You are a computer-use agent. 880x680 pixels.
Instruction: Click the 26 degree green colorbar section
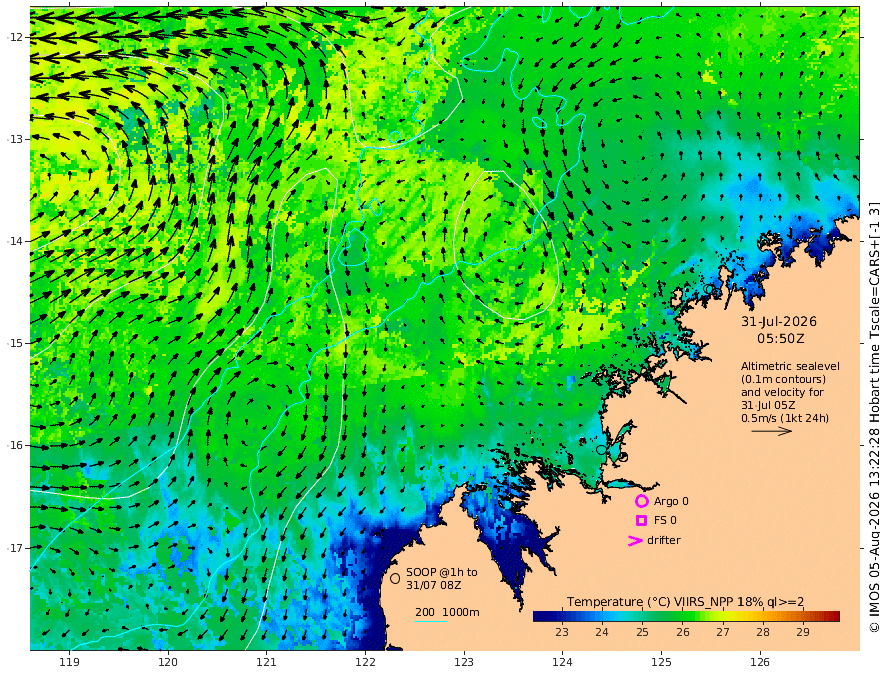click(x=682, y=617)
